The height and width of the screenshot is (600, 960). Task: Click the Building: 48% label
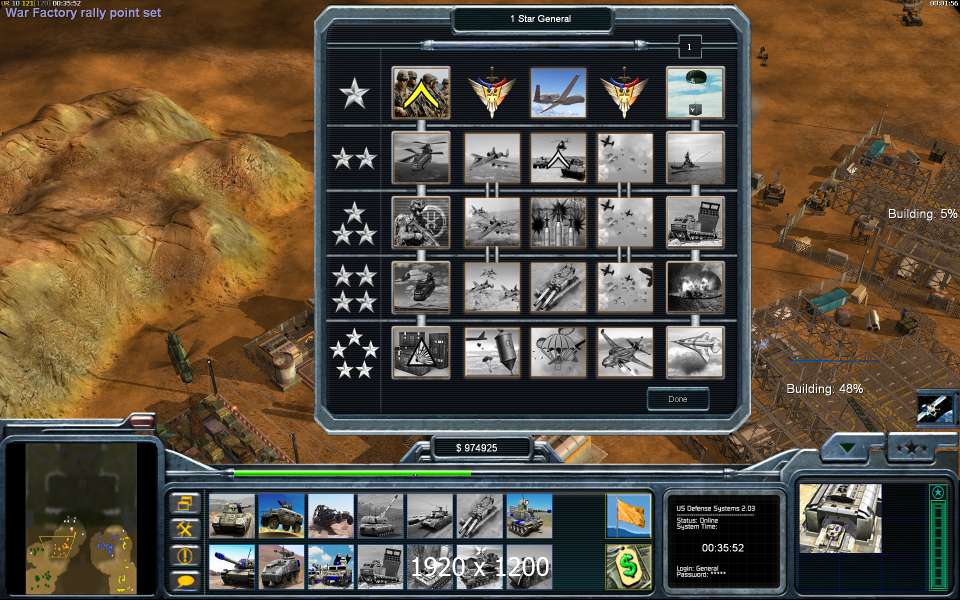[825, 389]
